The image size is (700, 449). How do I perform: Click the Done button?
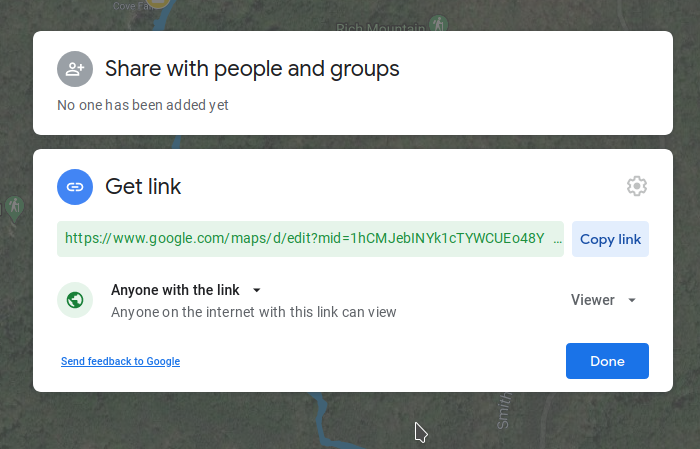point(607,361)
